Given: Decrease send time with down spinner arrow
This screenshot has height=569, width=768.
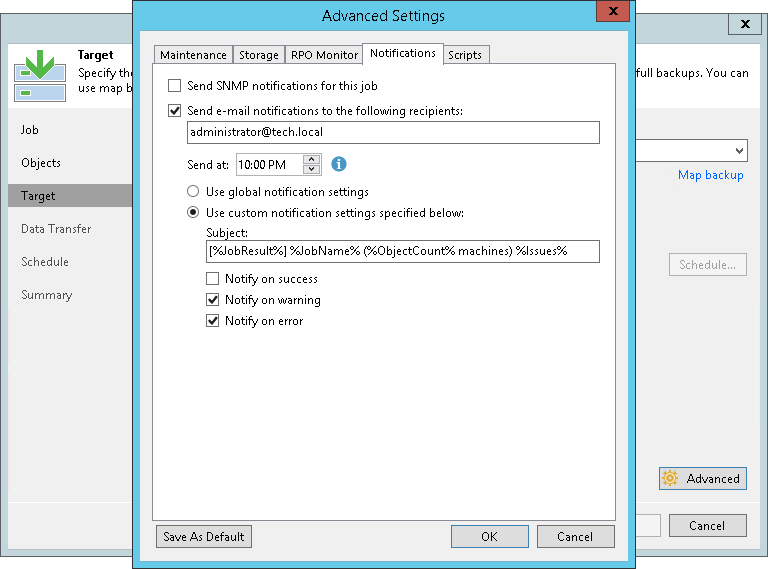Looking at the screenshot, I should coord(312,169).
